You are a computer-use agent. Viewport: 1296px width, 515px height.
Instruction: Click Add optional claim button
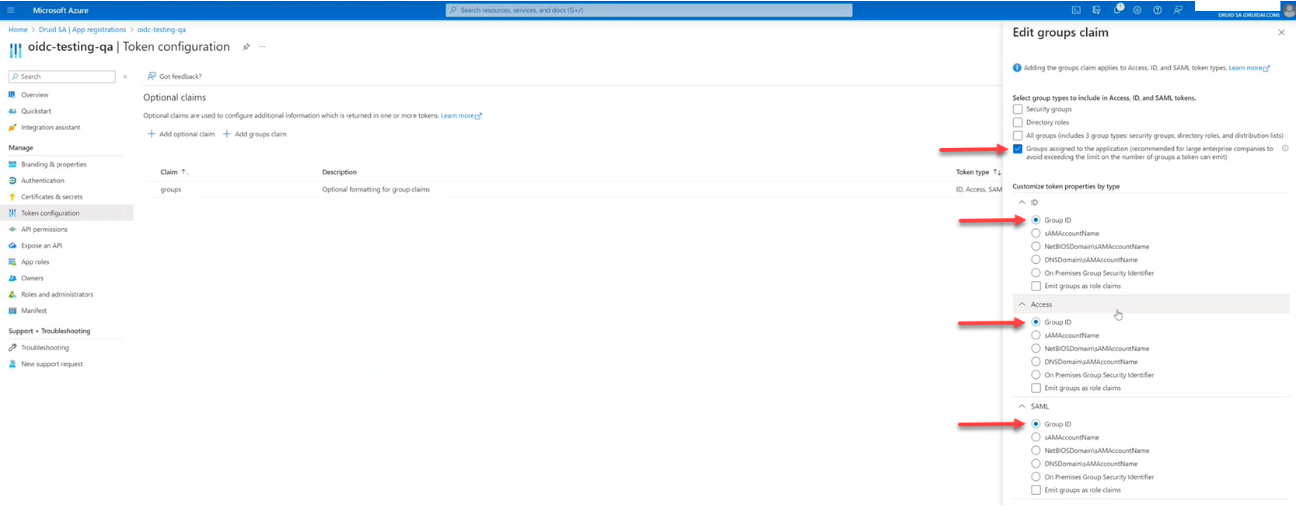[x=181, y=134]
